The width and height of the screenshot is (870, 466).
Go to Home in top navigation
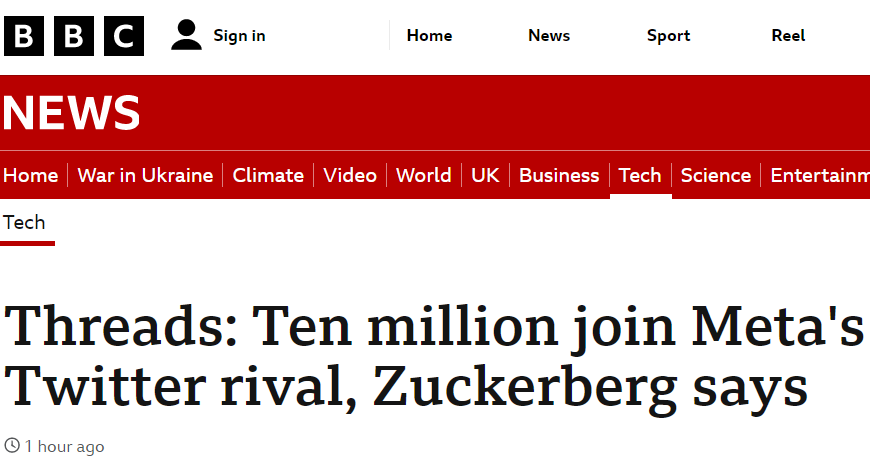[429, 36]
